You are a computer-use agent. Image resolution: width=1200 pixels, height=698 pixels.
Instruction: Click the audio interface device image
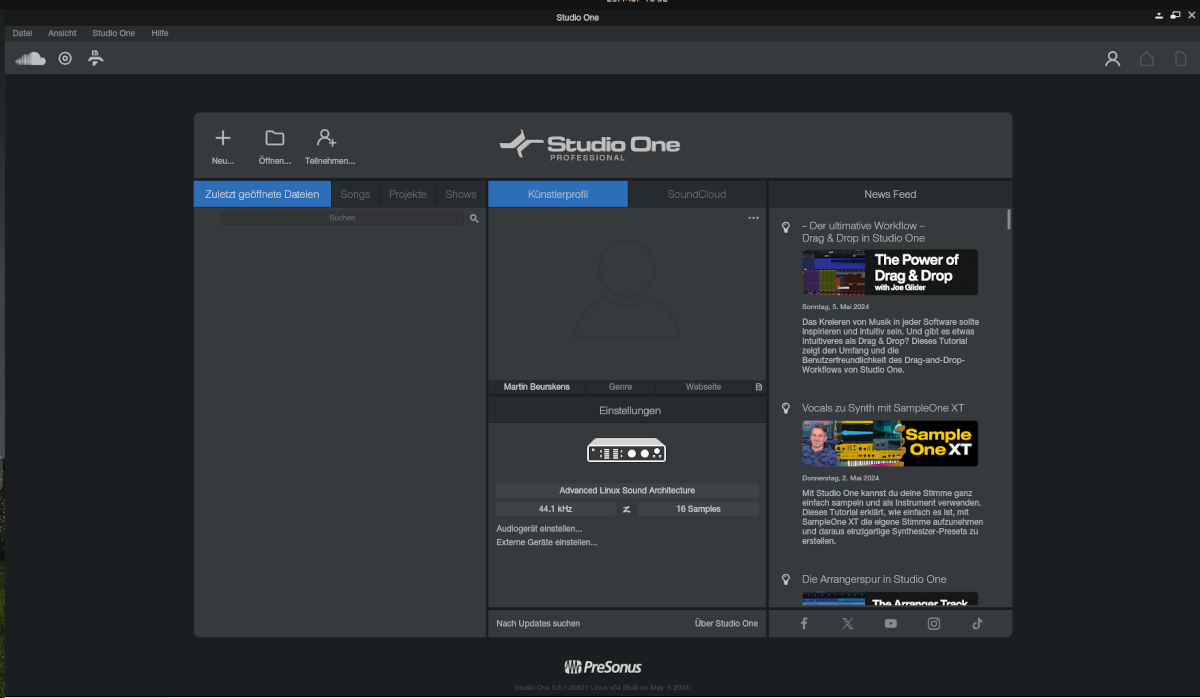pyautogui.click(x=626, y=451)
